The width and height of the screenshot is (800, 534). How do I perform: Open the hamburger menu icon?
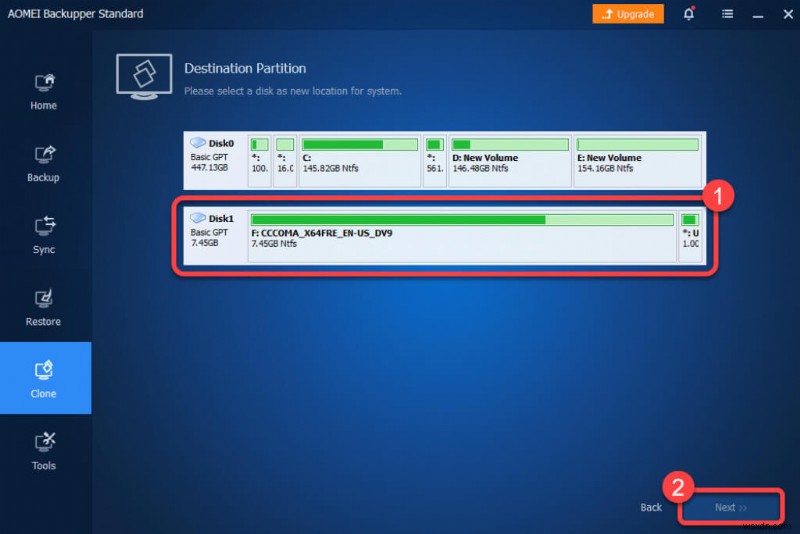[728, 14]
